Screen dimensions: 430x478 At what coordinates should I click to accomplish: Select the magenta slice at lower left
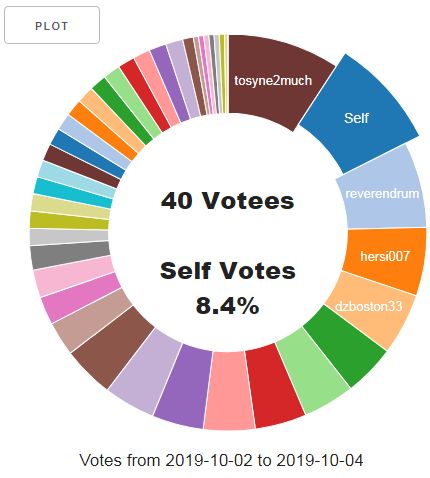click(x=81, y=297)
